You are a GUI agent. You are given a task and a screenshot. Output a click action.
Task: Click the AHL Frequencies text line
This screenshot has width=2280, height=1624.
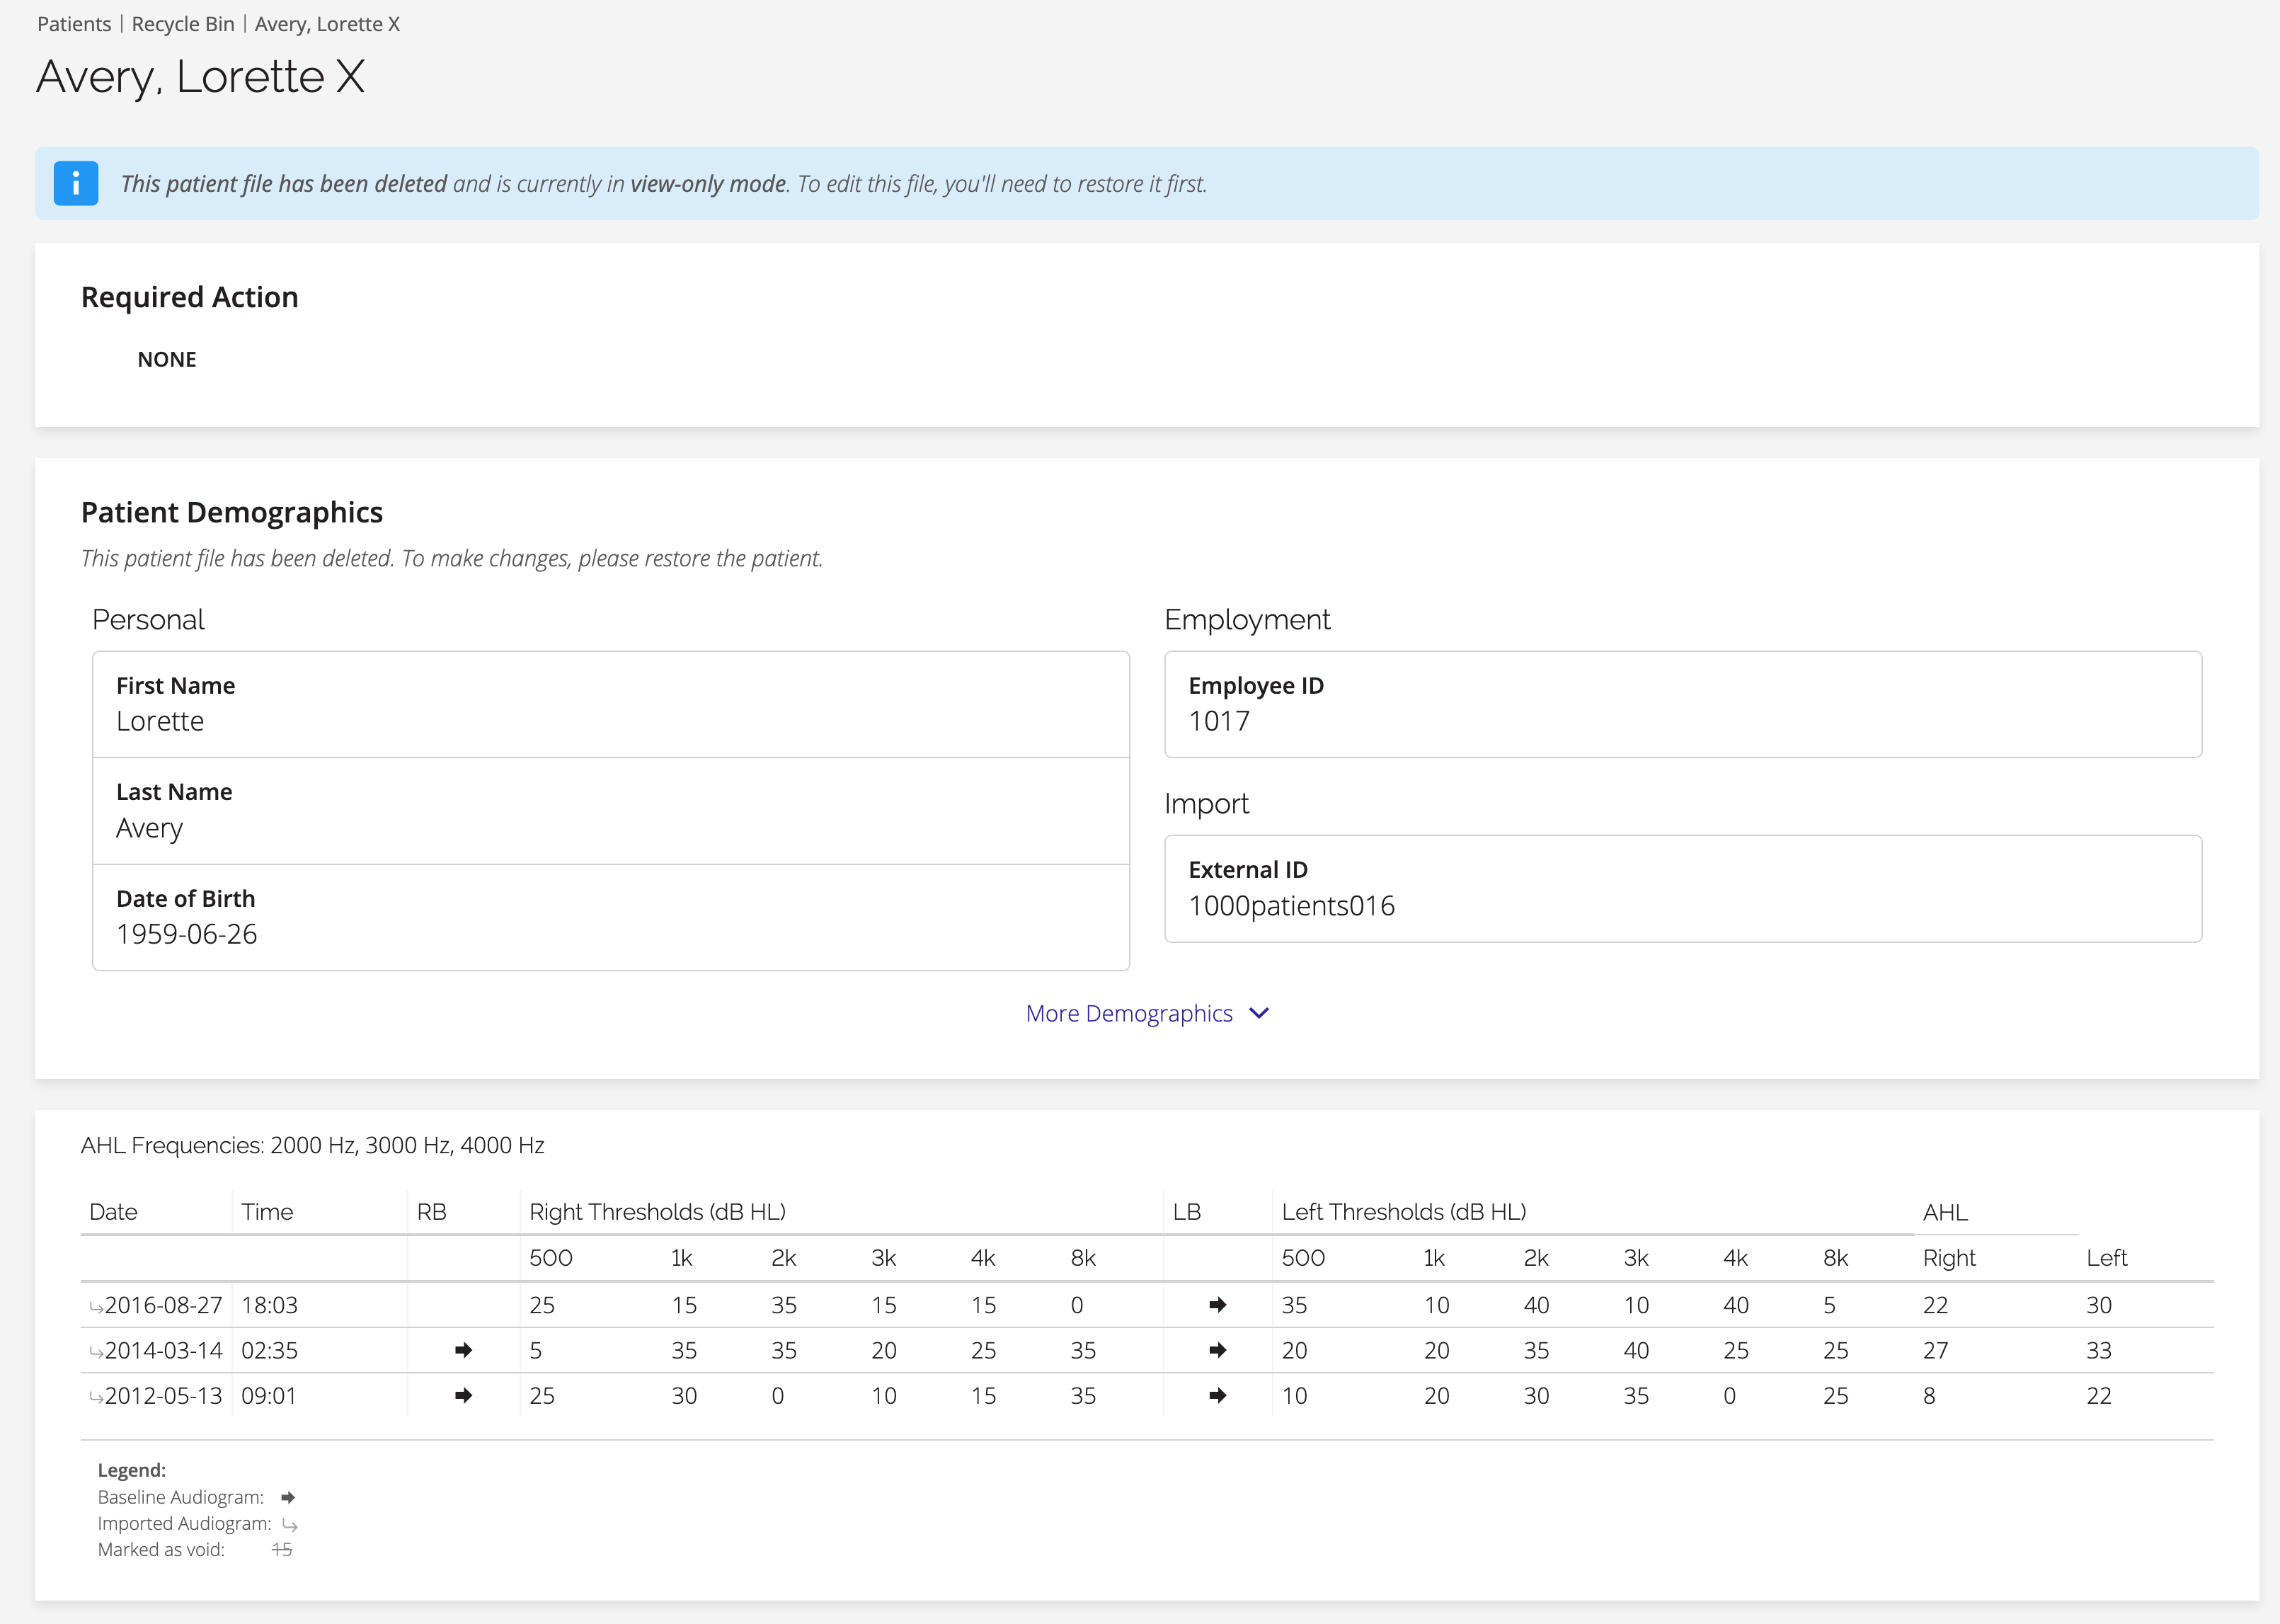313,1145
